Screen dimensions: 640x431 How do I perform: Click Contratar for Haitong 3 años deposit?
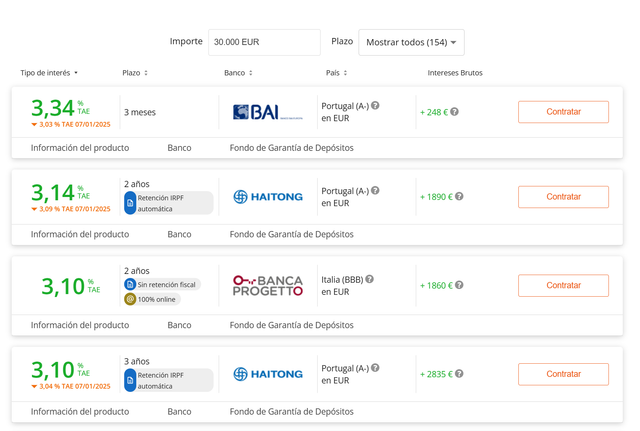point(563,374)
